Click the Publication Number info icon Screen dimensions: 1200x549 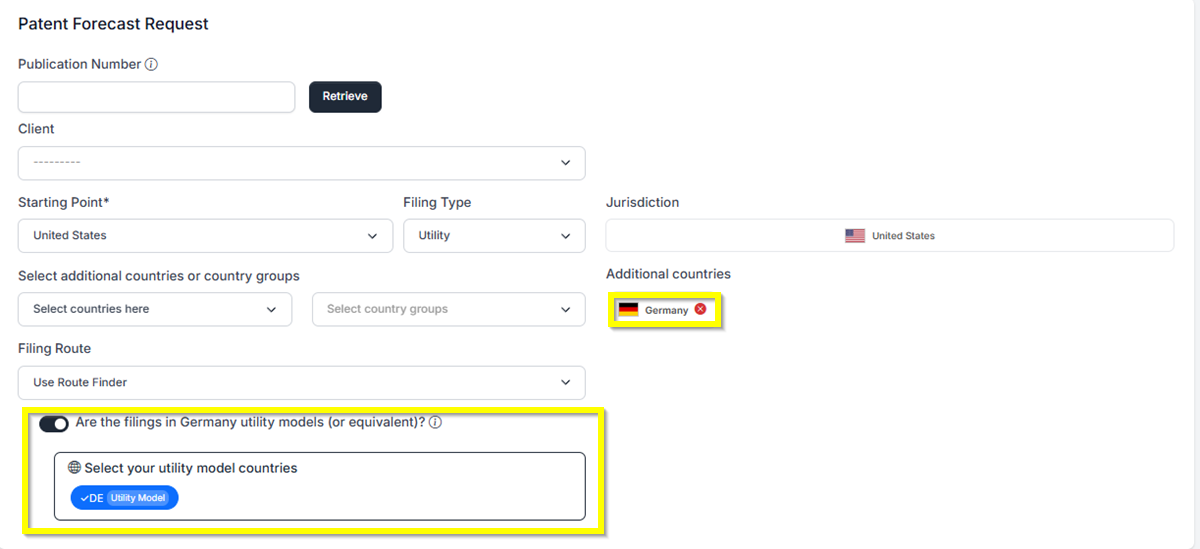(x=152, y=65)
